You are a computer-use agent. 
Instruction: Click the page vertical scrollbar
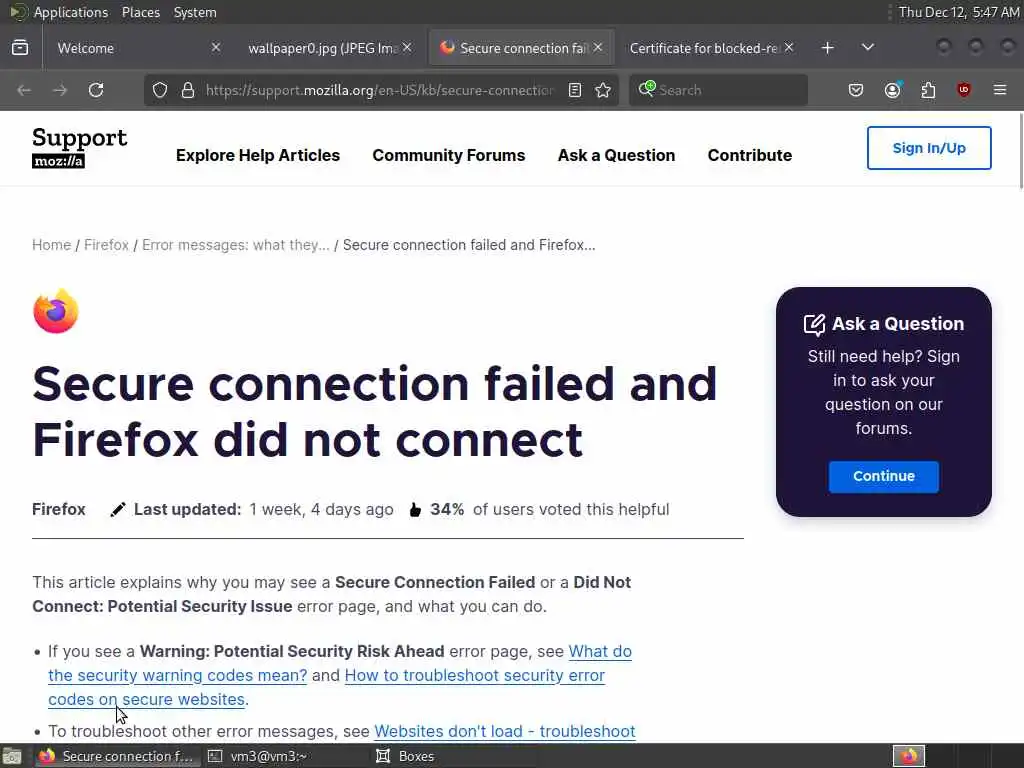pyautogui.click(x=1020, y=150)
